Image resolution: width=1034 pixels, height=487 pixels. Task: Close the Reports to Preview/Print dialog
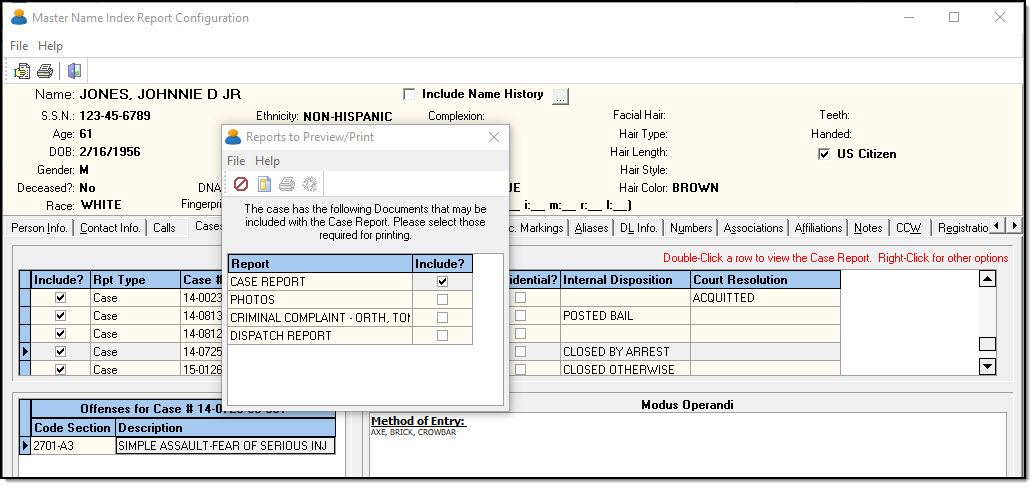pos(493,137)
